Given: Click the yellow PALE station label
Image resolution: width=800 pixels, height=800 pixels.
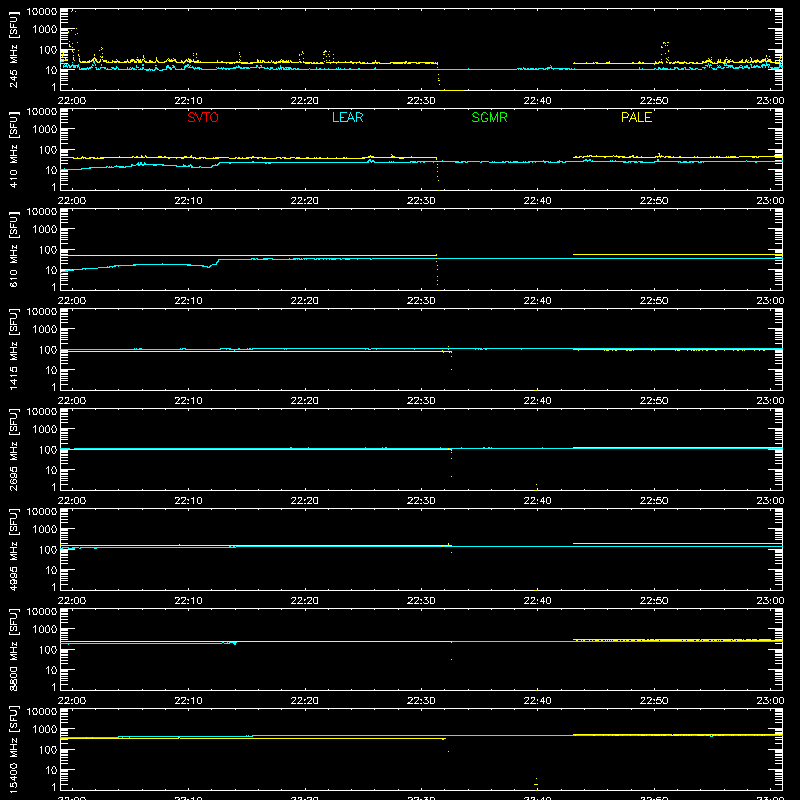Looking at the screenshot, I should 636,117.
